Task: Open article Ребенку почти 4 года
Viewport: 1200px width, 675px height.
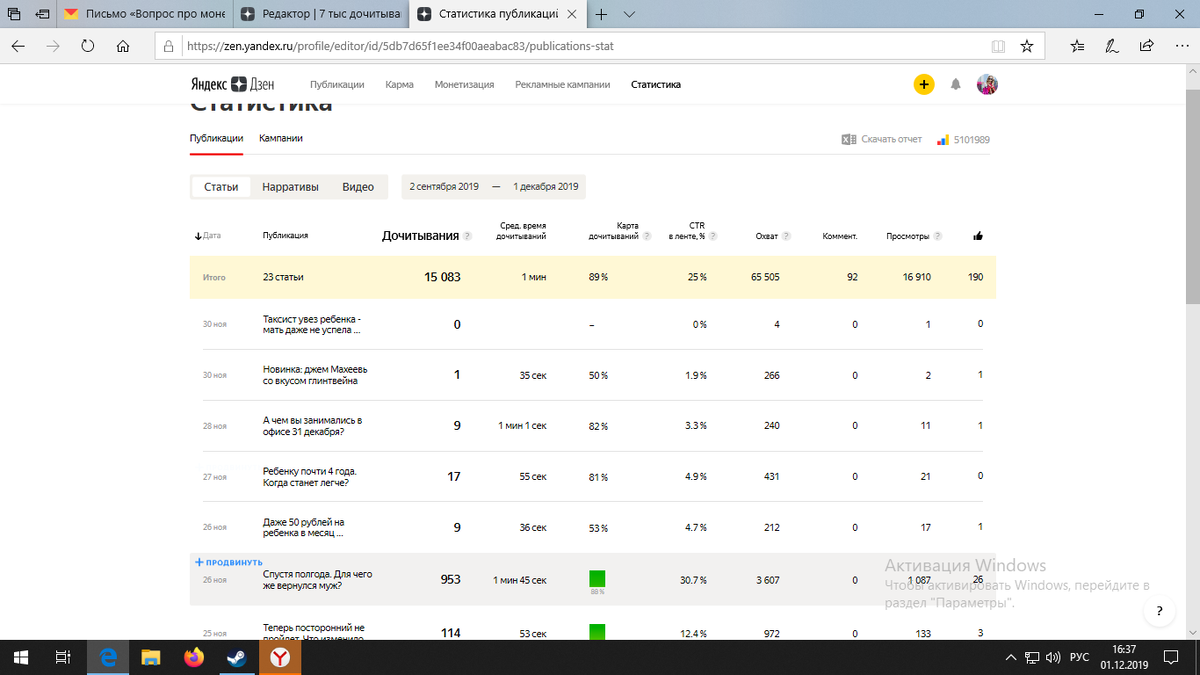Action: pyautogui.click(x=310, y=477)
